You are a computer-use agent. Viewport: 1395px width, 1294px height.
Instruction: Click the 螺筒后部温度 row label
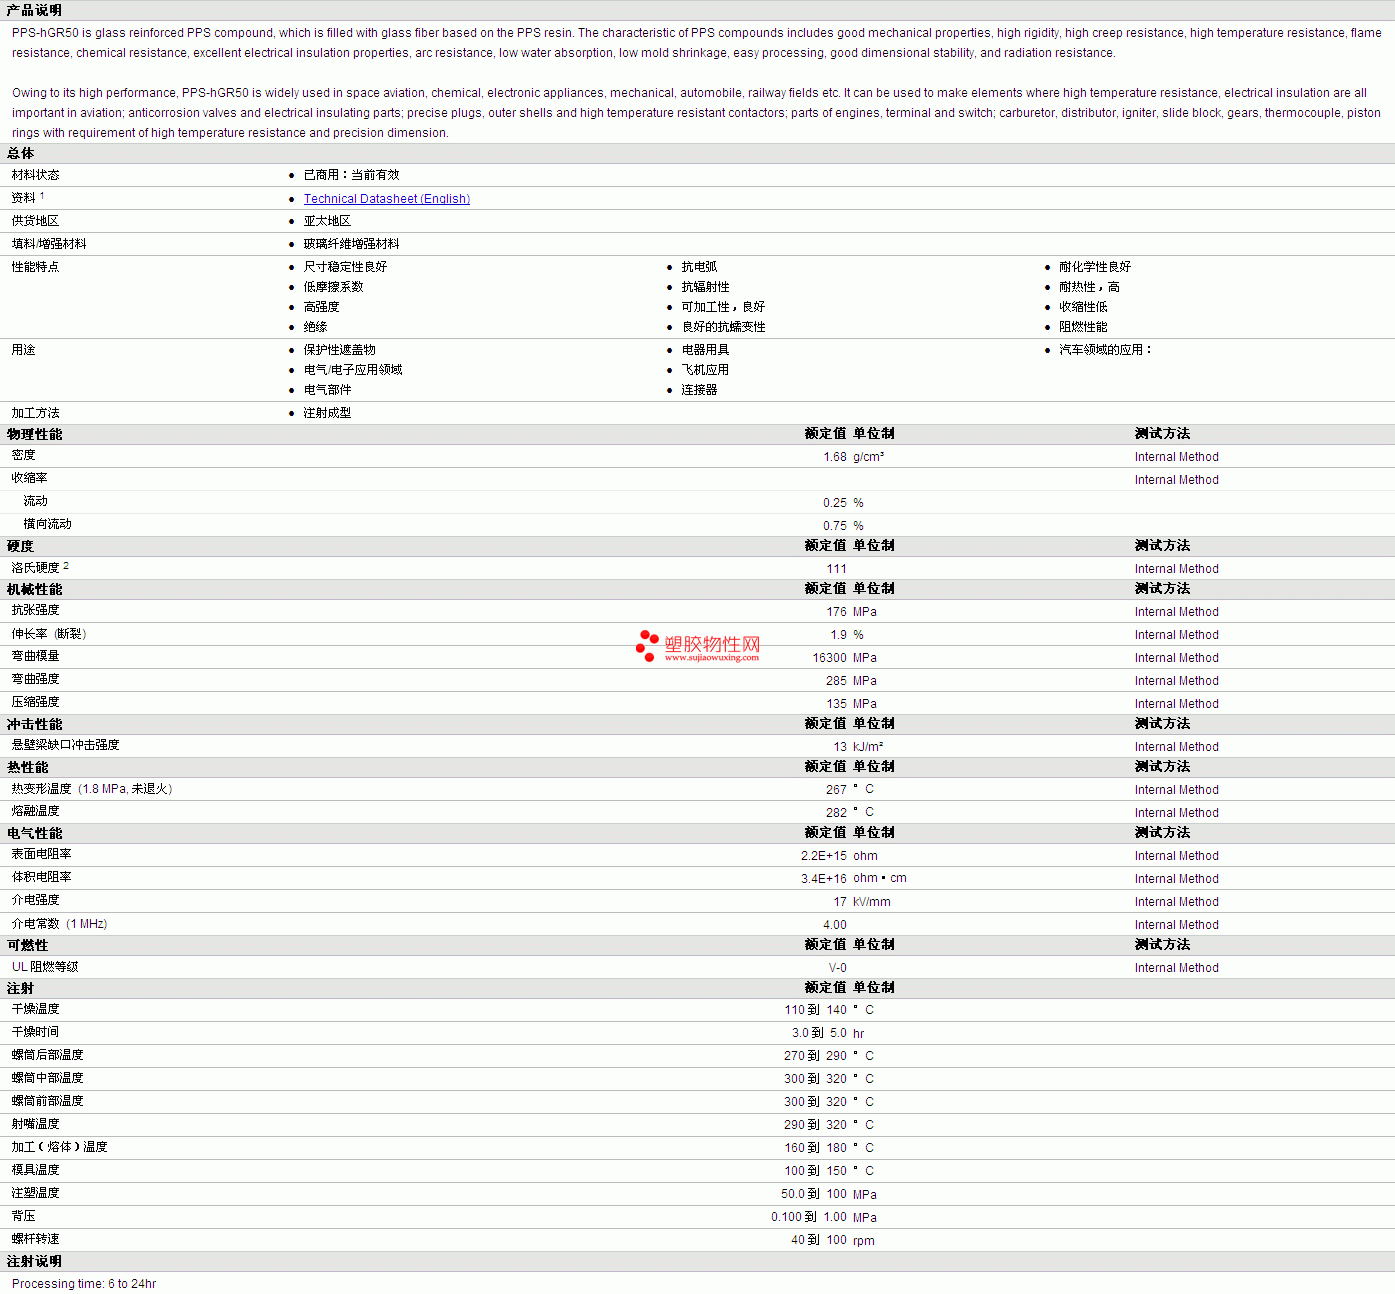[47, 1055]
